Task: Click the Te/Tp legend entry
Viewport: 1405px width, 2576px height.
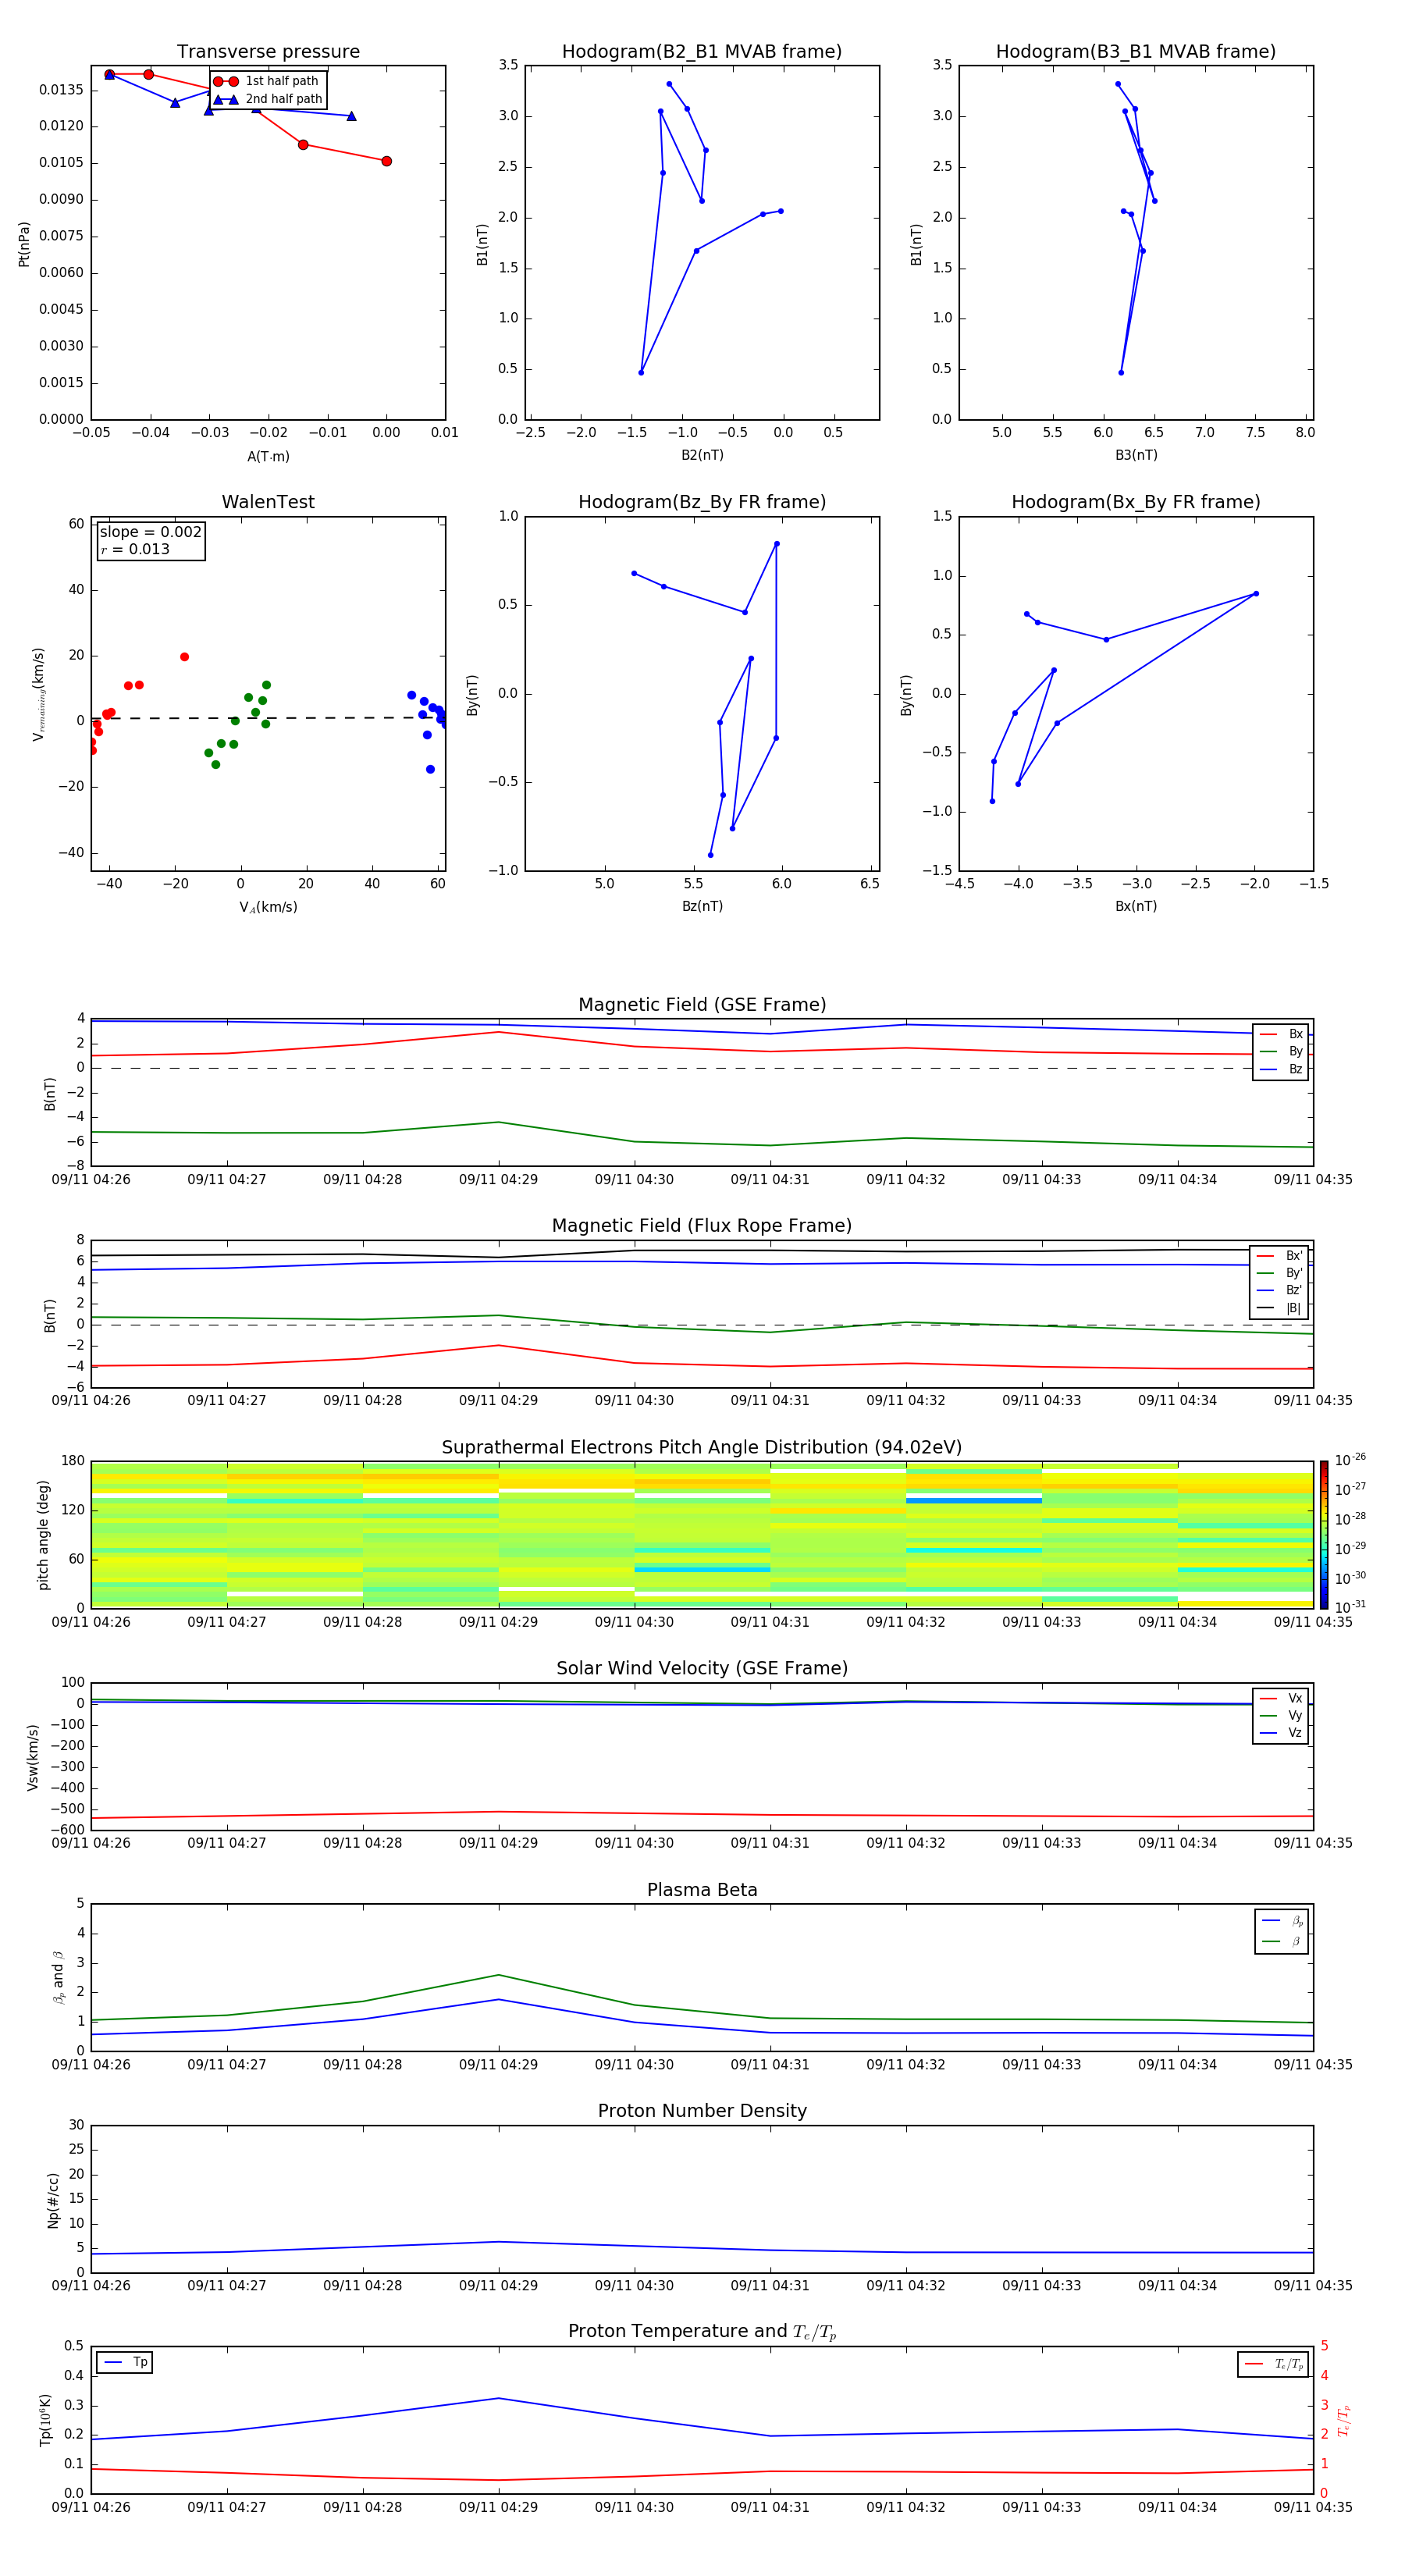Action: pos(1274,2364)
